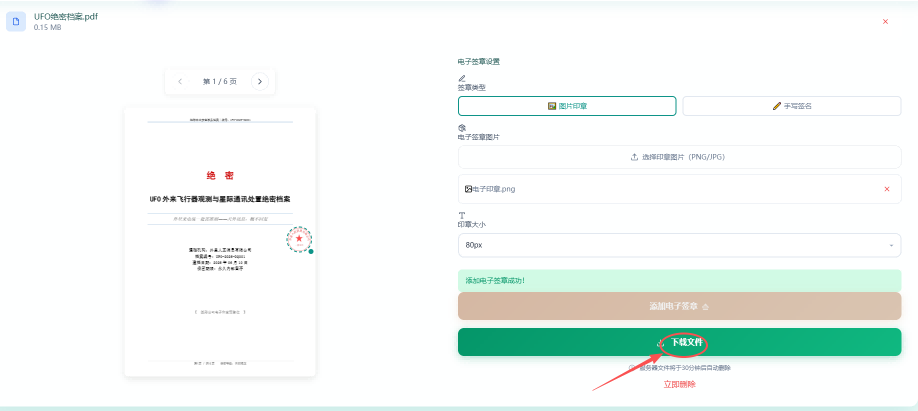Click the UFO绝密档案.pdf file name
The height and width of the screenshot is (411, 918).
pos(66,16)
